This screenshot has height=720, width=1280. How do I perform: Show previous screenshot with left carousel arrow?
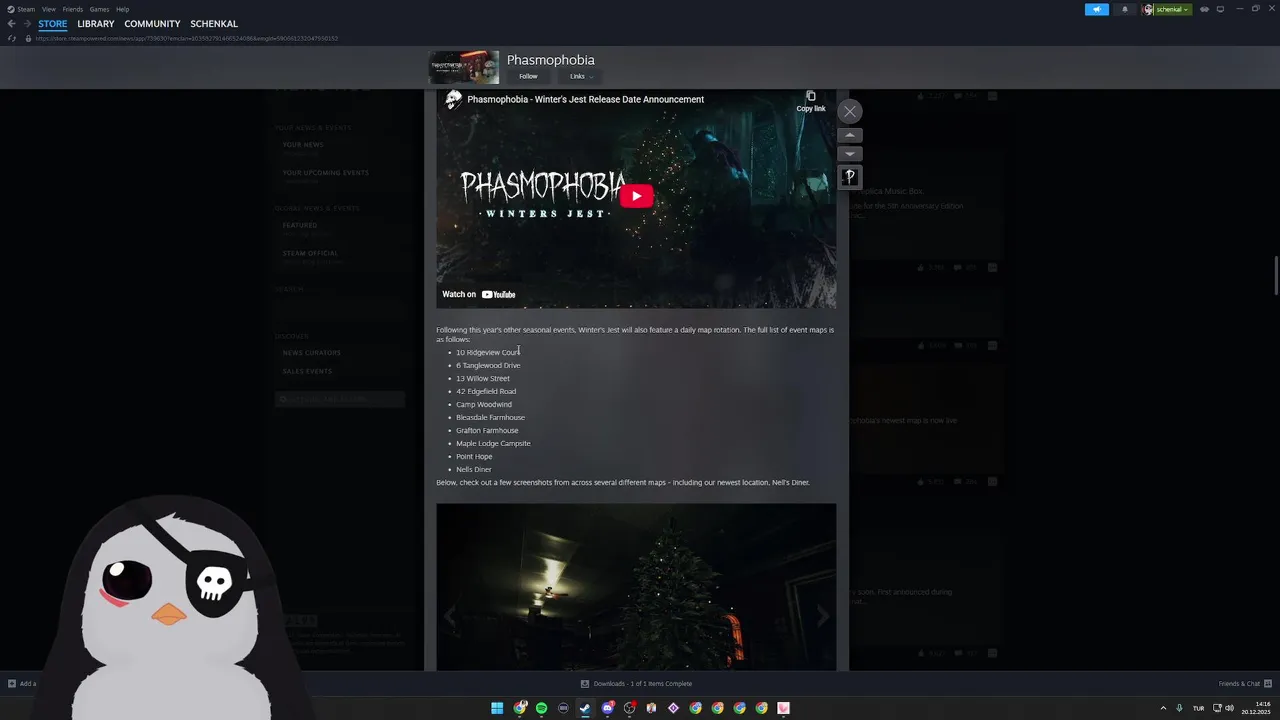coord(449,617)
